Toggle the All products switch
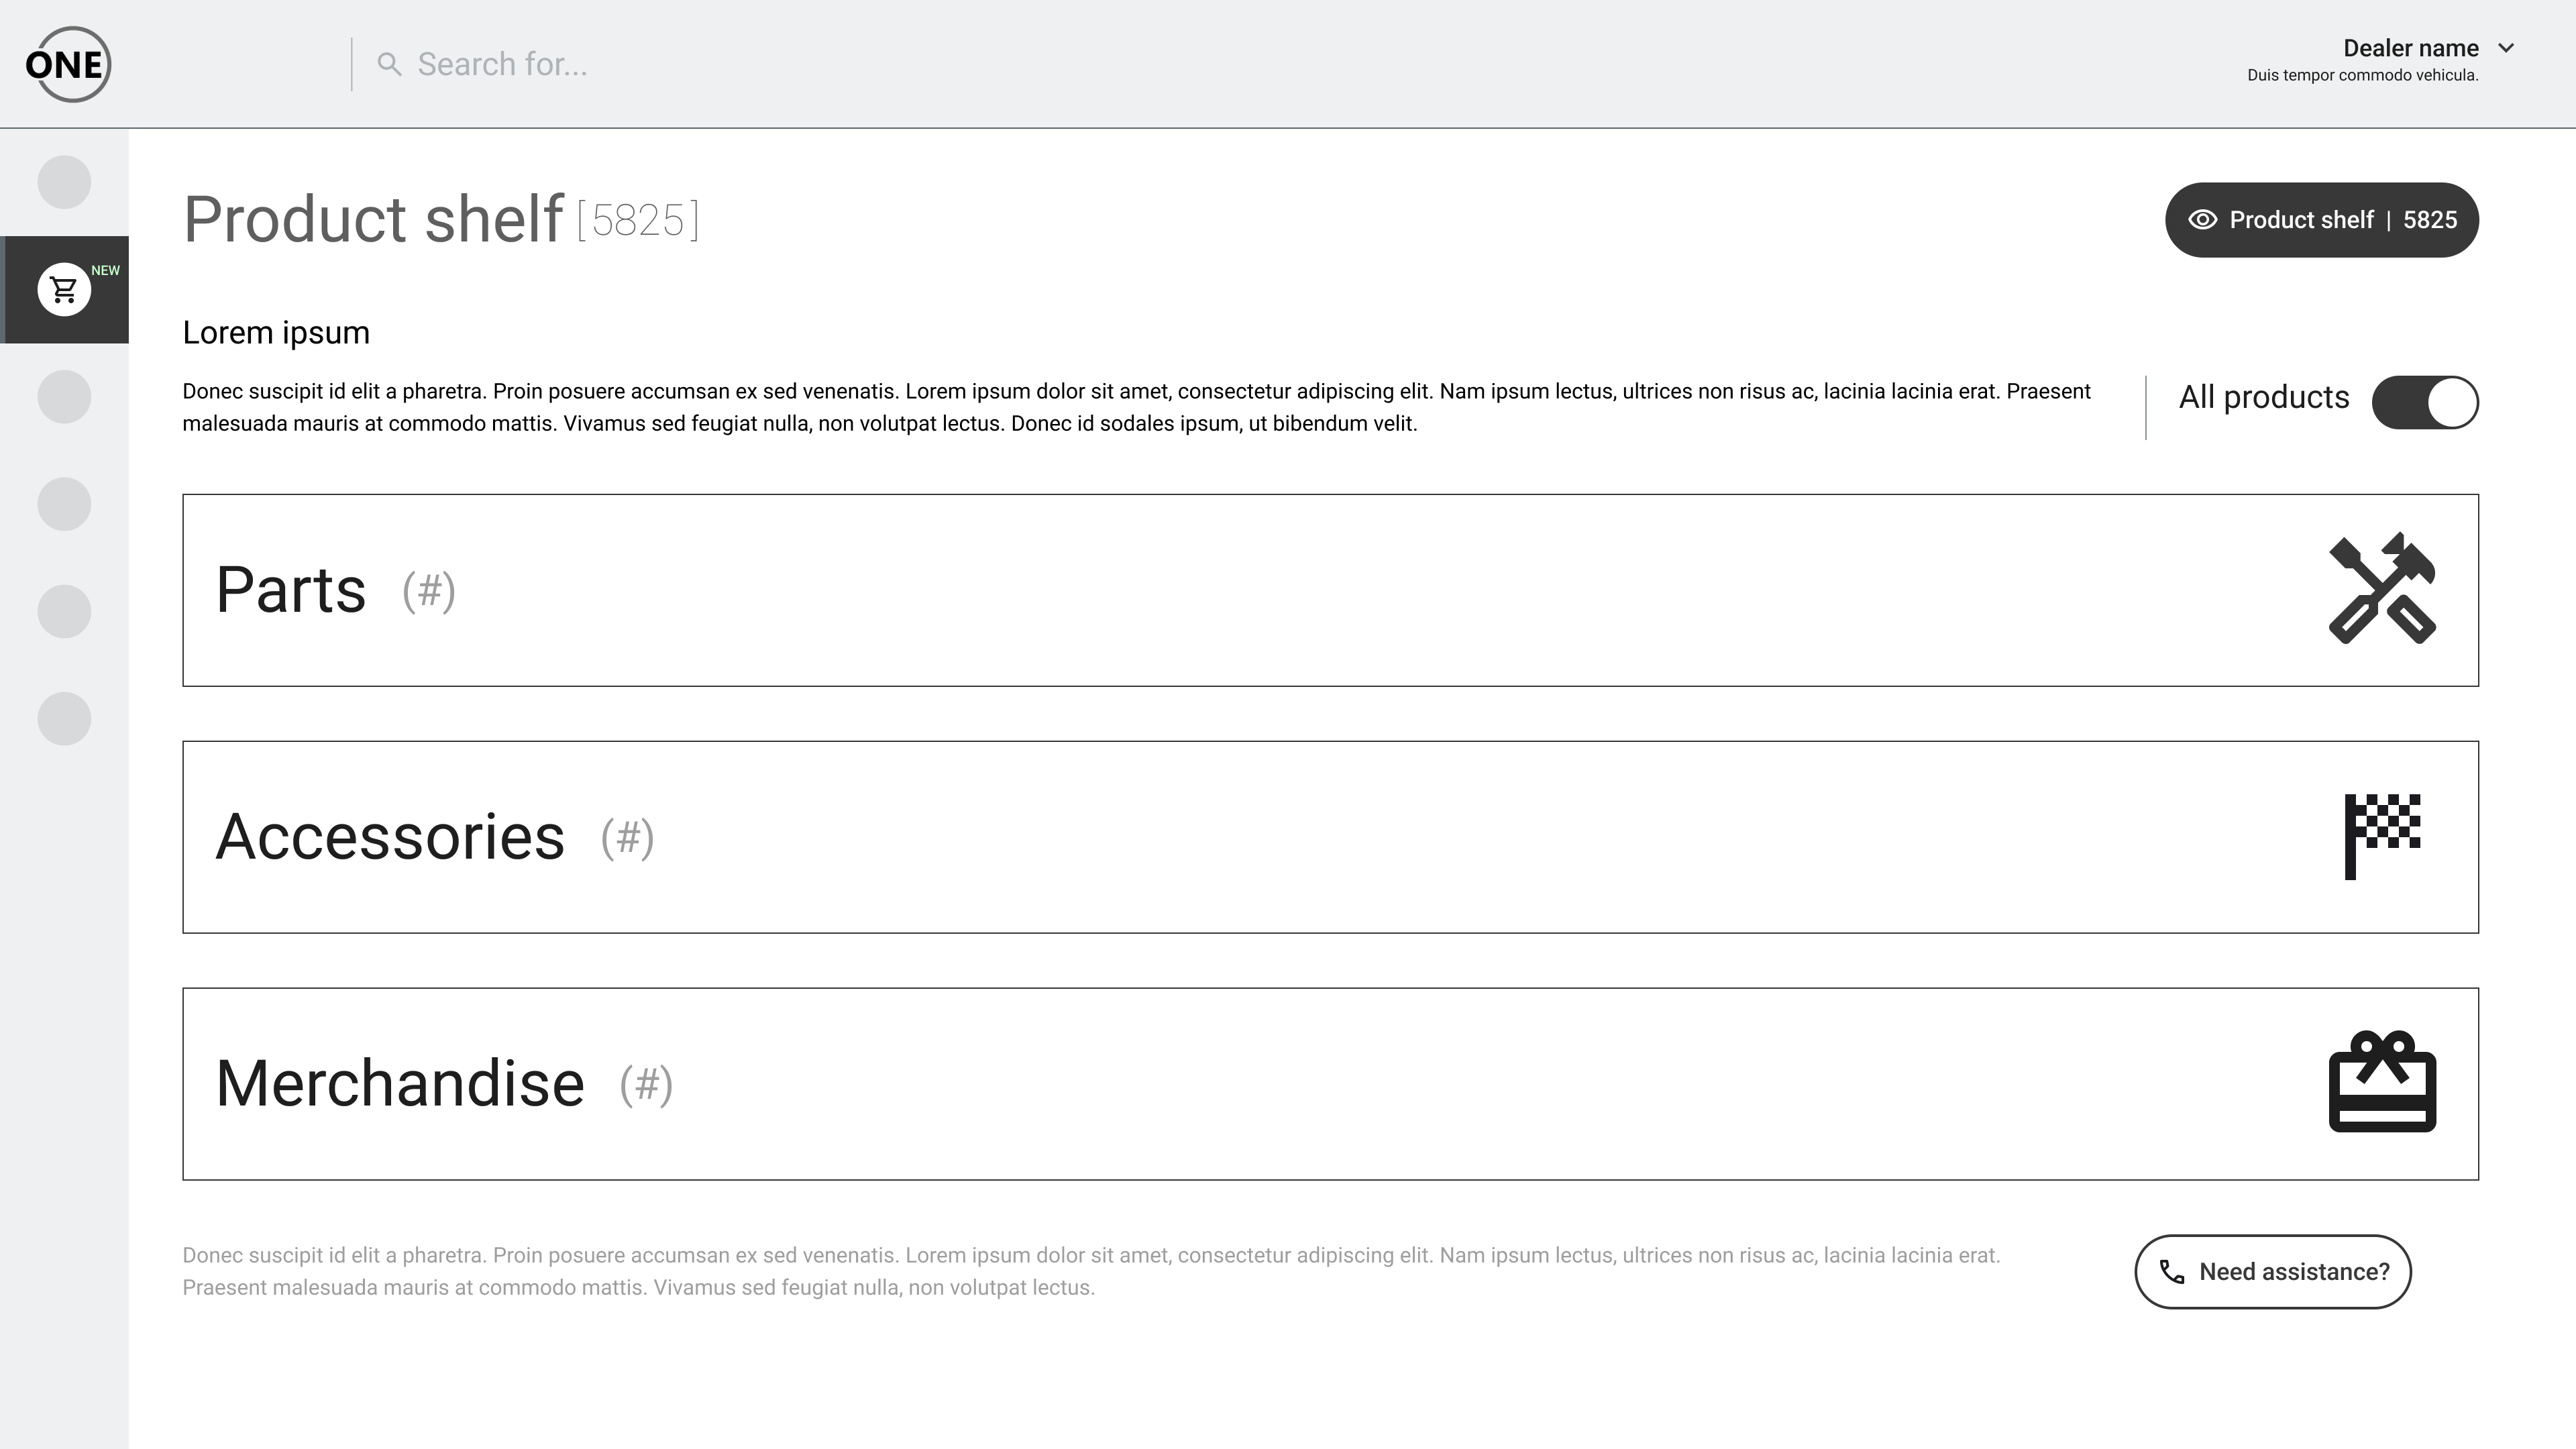The width and height of the screenshot is (2576, 1449). click(x=2425, y=402)
